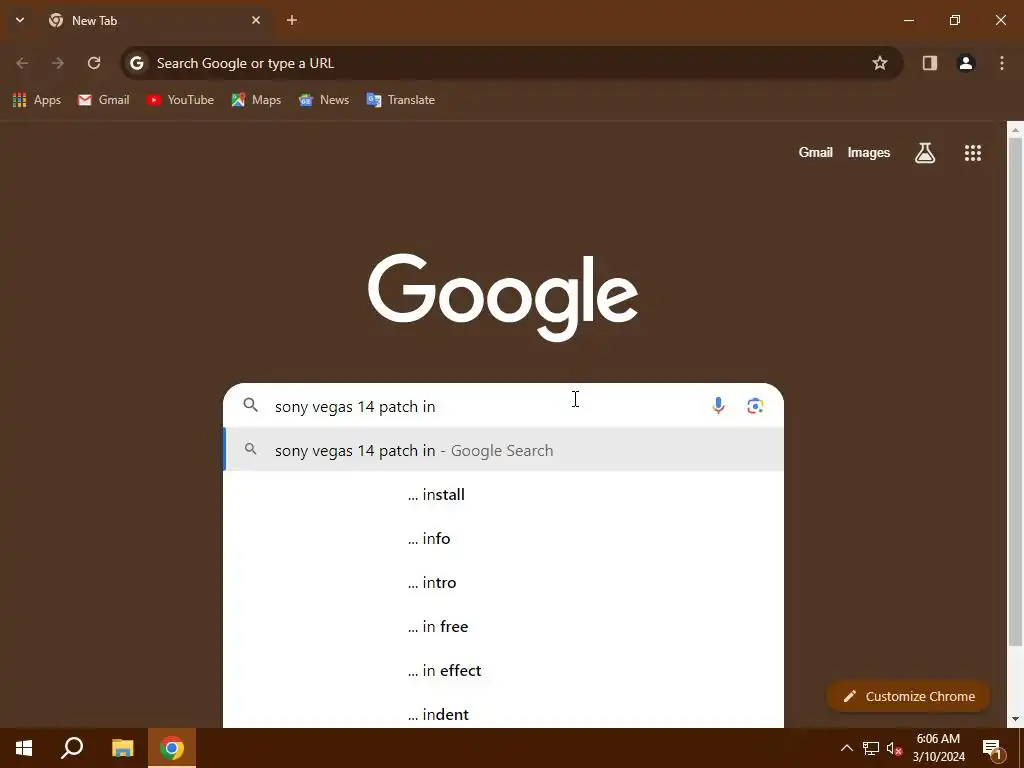This screenshot has width=1024, height=768.
Task: Open YouTube bookmark
Action: pos(181,100)
